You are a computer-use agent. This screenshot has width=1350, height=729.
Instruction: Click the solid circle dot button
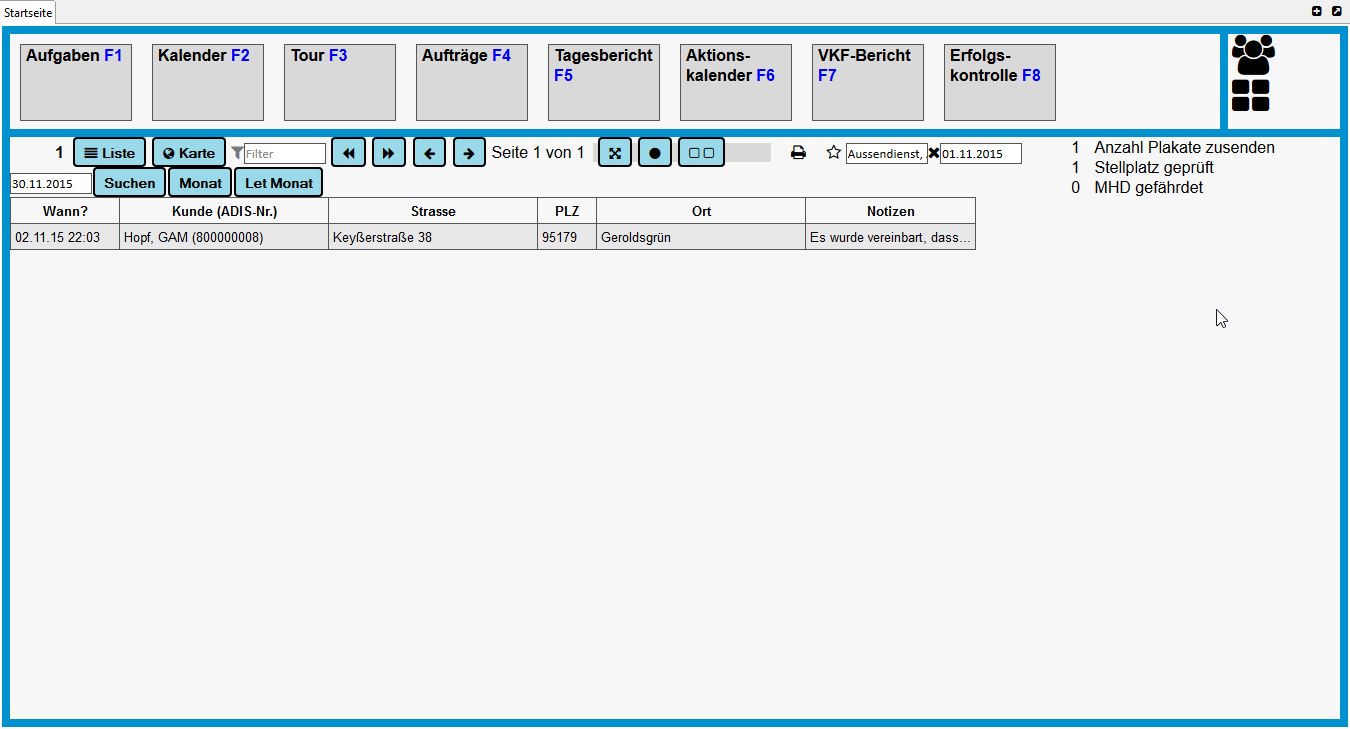click(655, 153)
